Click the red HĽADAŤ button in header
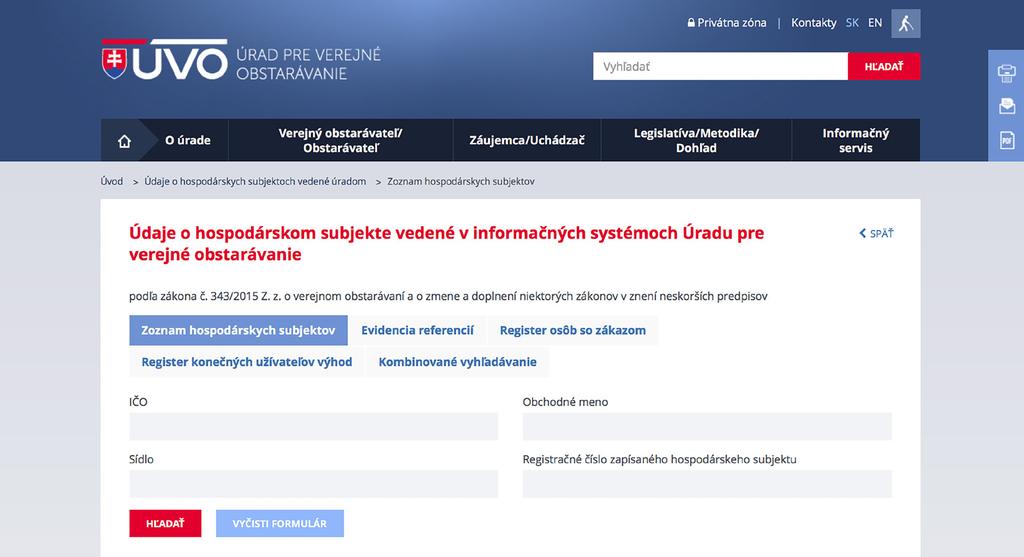Viewport: 1024px width, 557px height. tap(884, 67)
